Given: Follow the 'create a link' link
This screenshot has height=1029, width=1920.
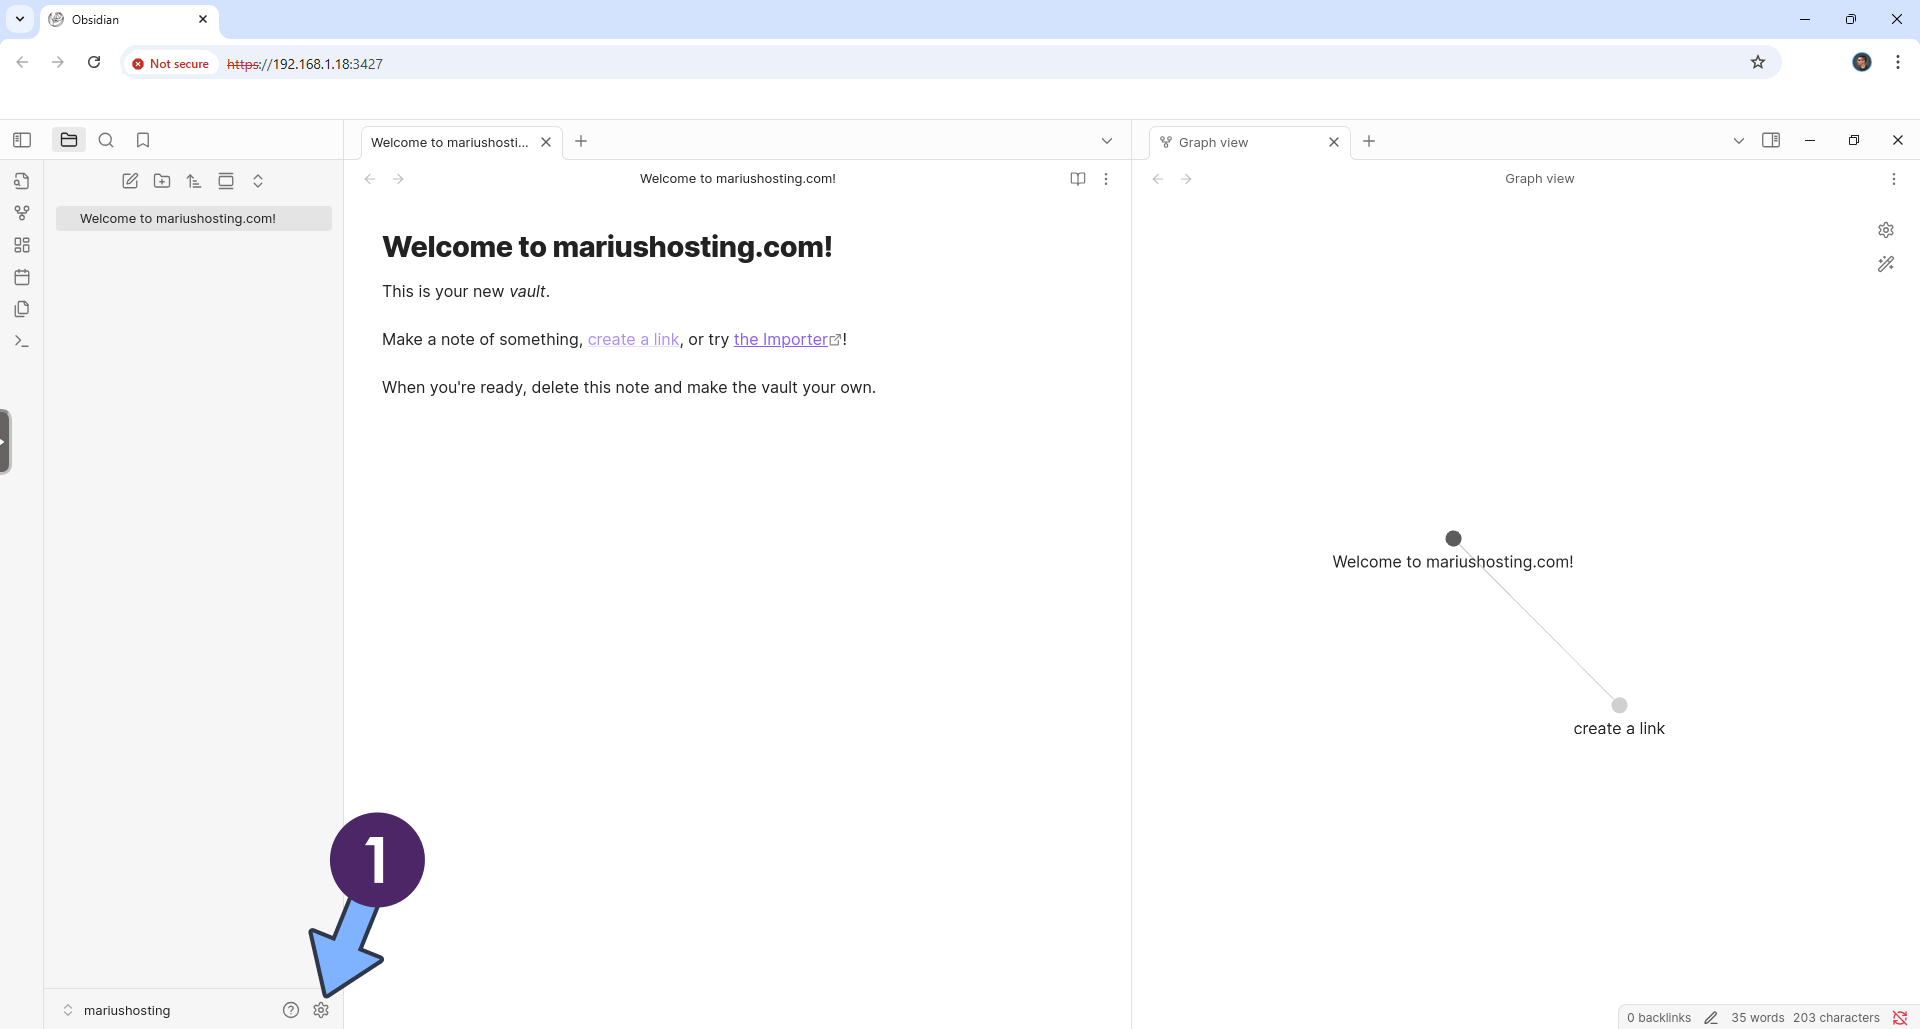Looking at the screenshot, I should point(634,339).
